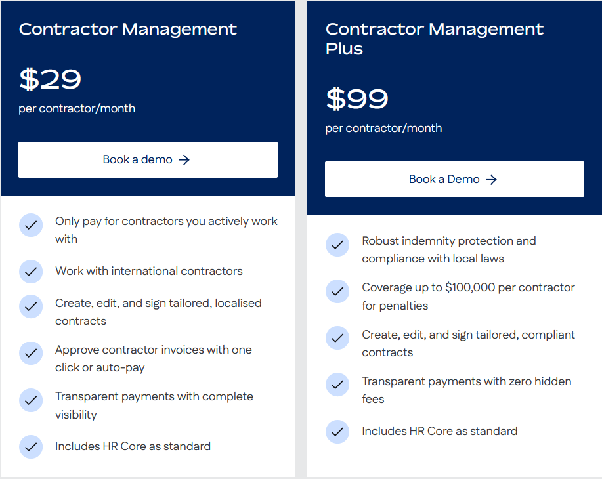Click checkmark beside Transparent payments with complete visibility
Image resolution: width=602 pixels, height=479 pixels.
coord(31,400)
